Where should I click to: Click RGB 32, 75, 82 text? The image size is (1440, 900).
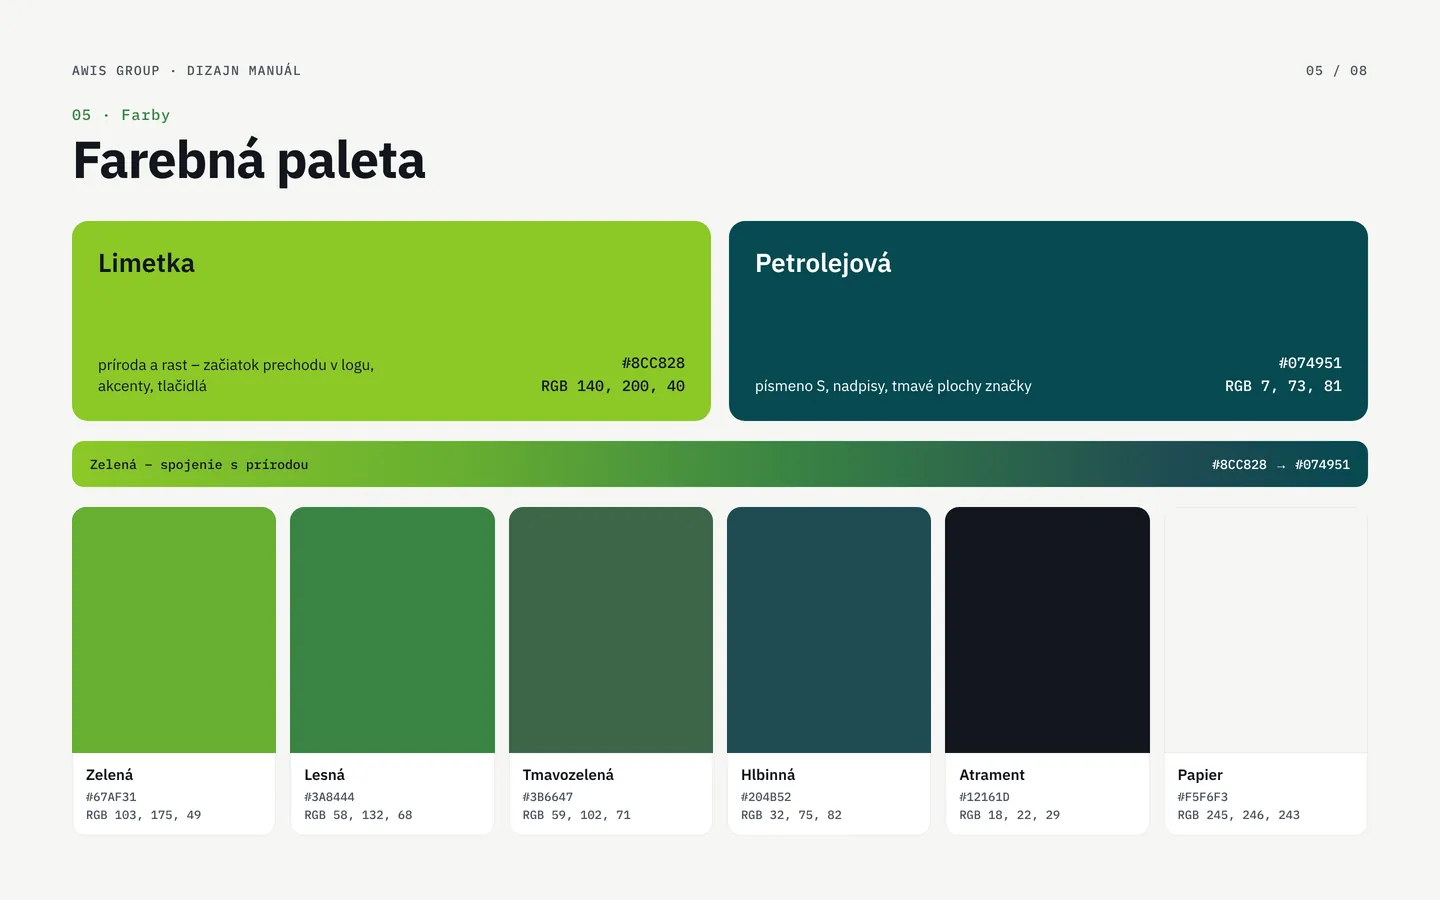791,815
